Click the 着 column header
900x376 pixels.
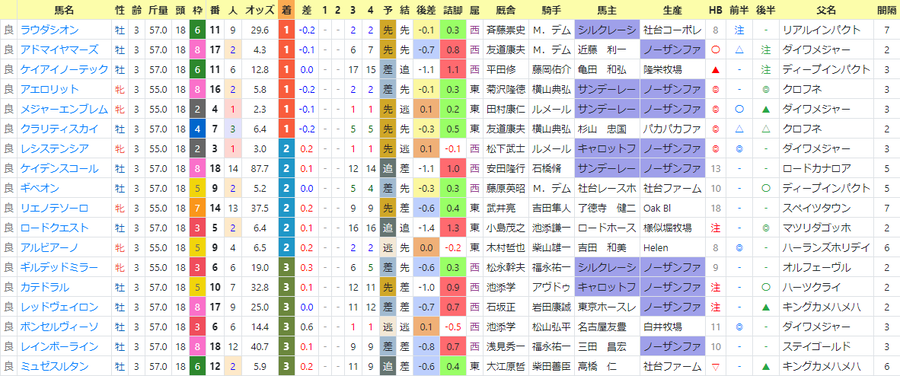286,10
